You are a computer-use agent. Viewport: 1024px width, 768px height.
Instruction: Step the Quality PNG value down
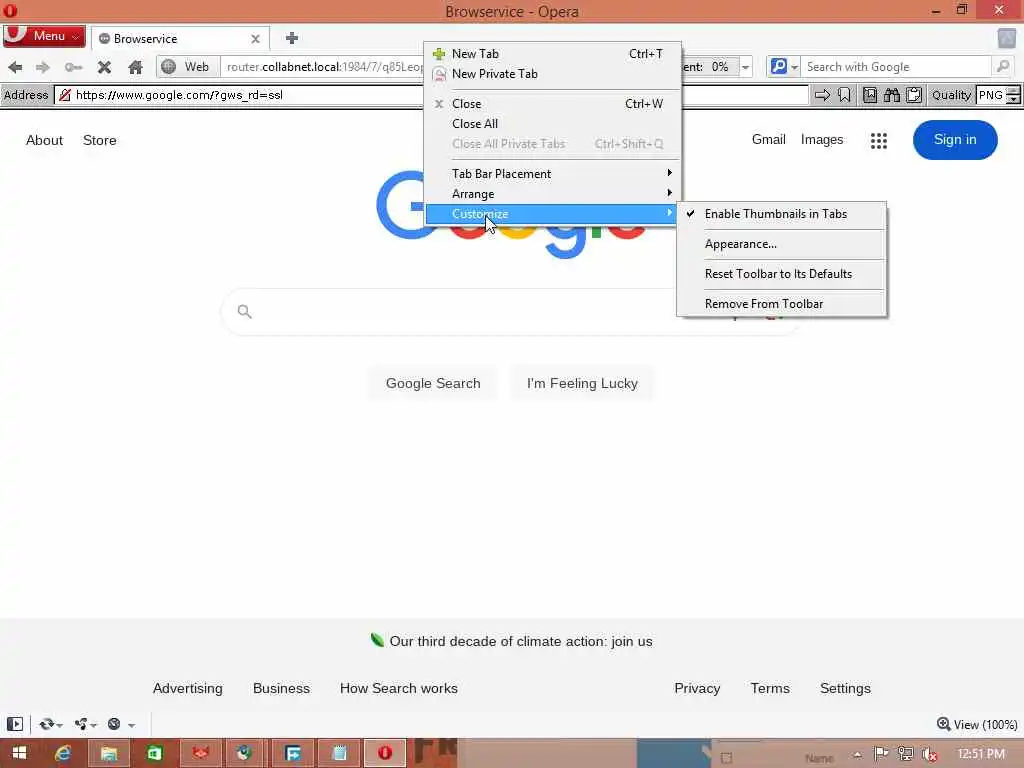(x=1013, y=99)
